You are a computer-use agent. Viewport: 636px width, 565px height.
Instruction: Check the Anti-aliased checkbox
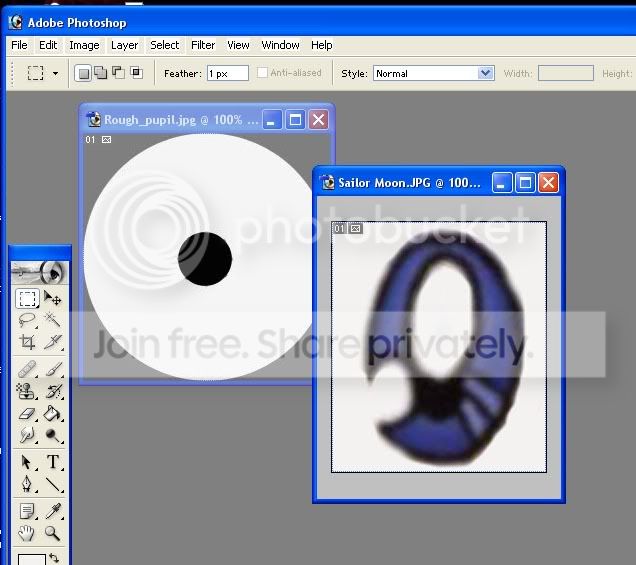(x=262, y=73)
